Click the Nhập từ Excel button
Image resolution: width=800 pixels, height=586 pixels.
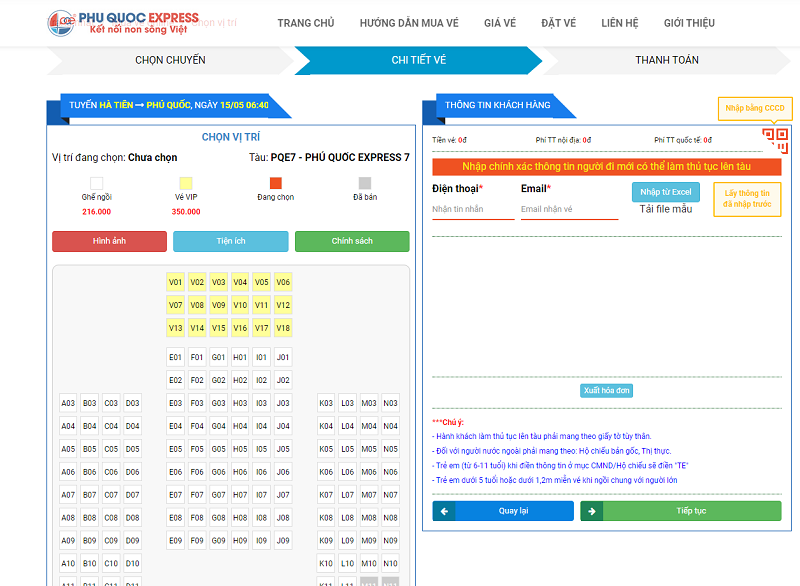[666, 192]
